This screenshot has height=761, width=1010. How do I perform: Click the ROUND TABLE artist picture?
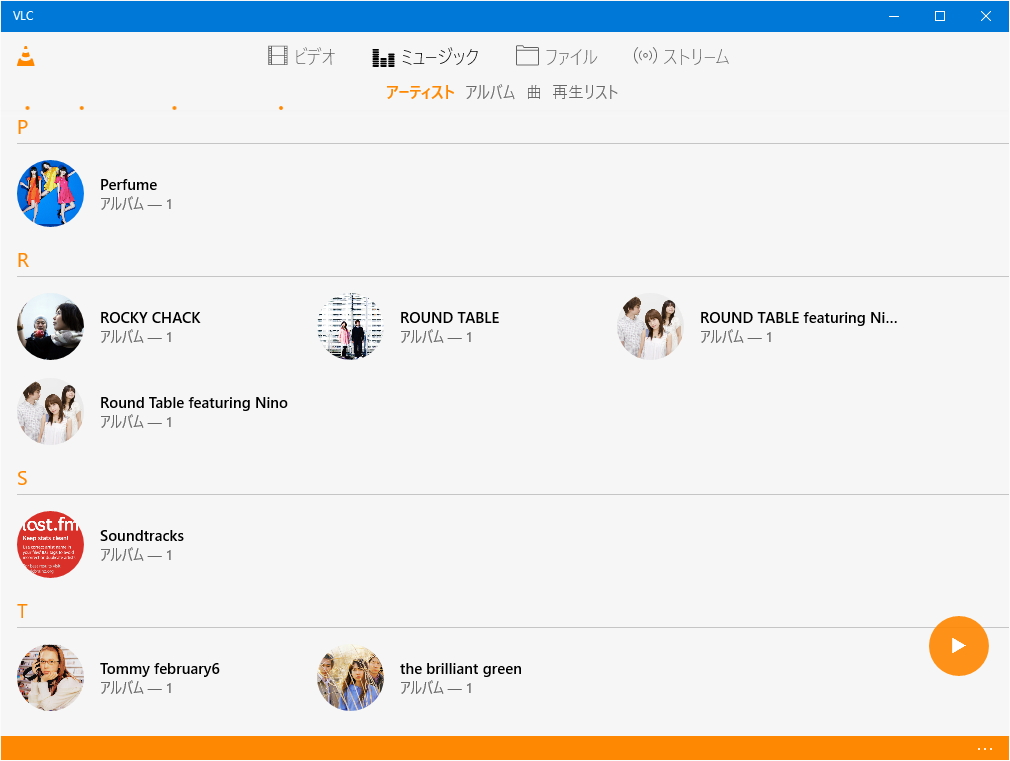350,327
